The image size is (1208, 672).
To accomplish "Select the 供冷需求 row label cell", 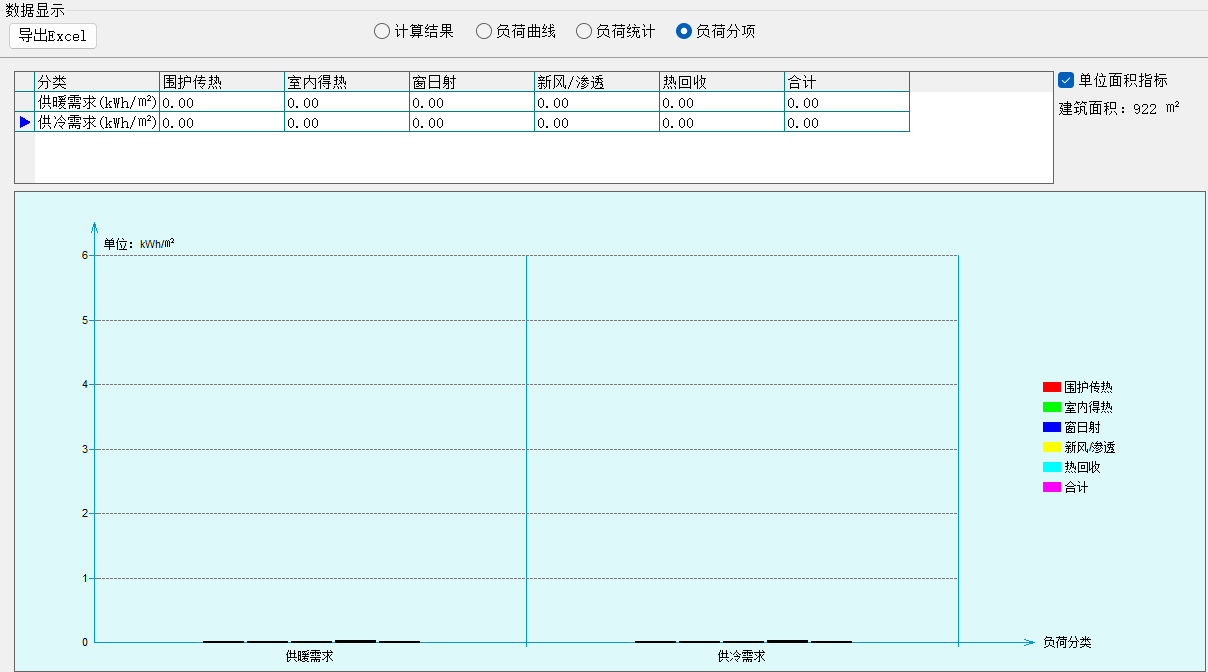I will [x=97, y=122].
